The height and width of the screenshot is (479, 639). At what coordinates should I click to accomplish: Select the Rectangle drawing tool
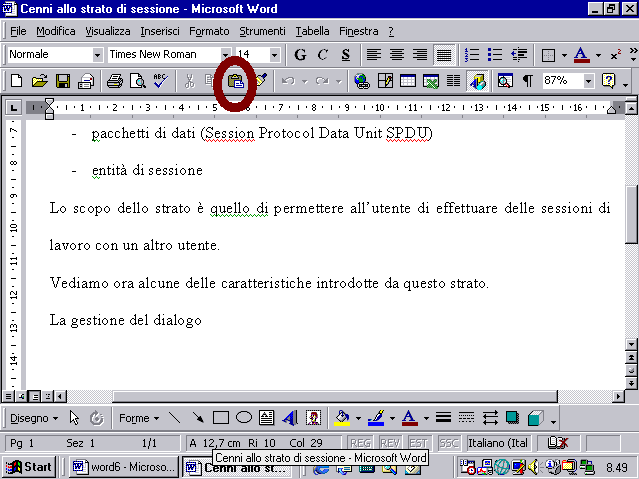pos(221,418)
